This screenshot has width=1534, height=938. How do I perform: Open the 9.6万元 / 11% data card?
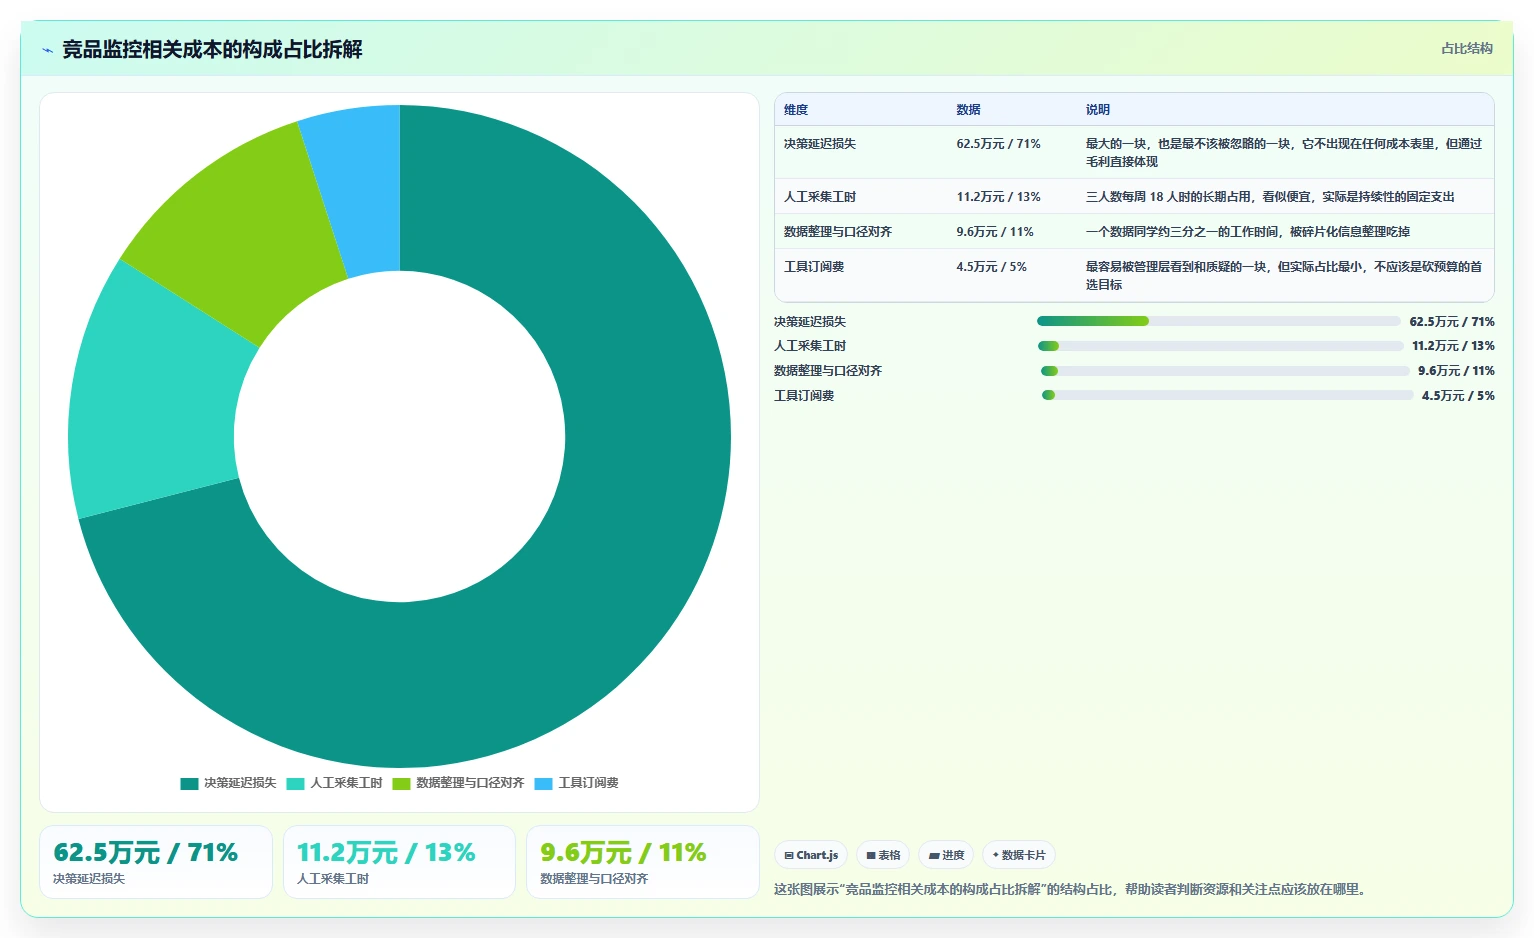642,862
